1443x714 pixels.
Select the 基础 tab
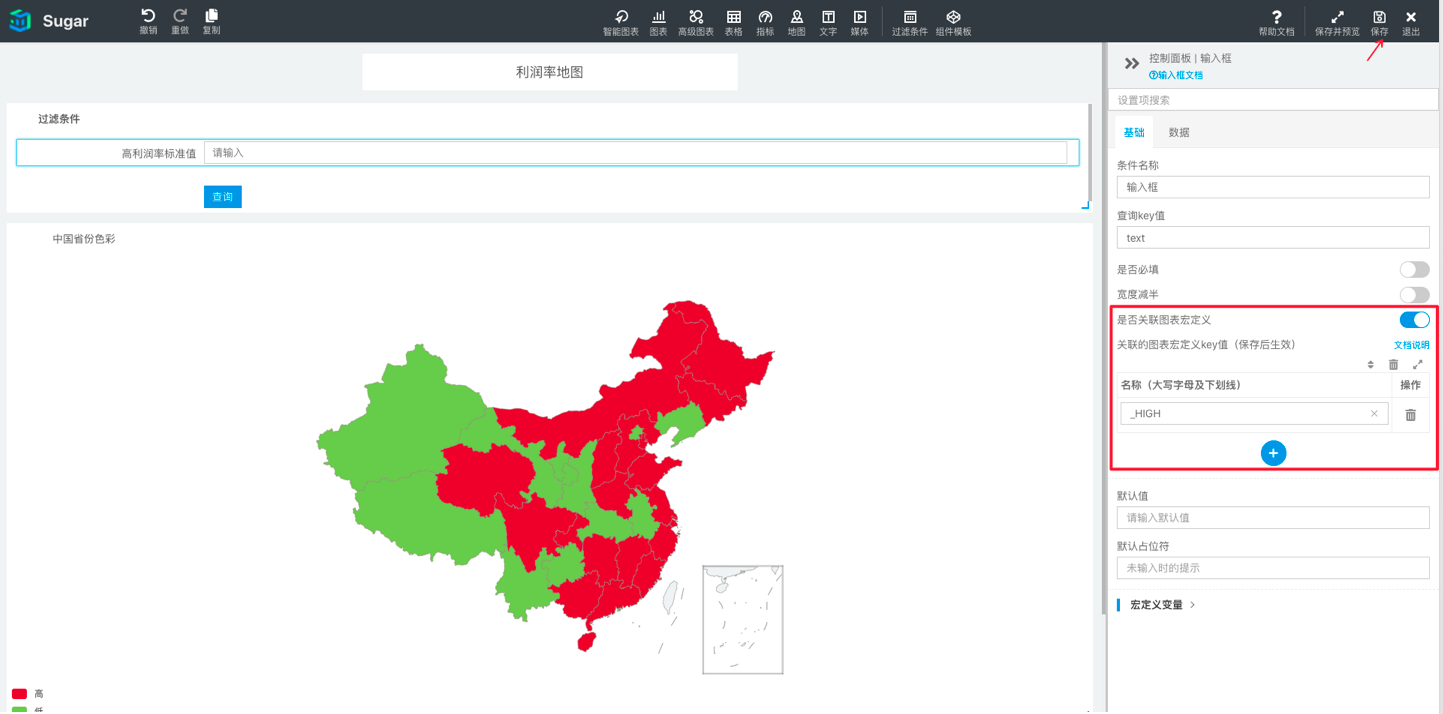tap(1133, 133)
